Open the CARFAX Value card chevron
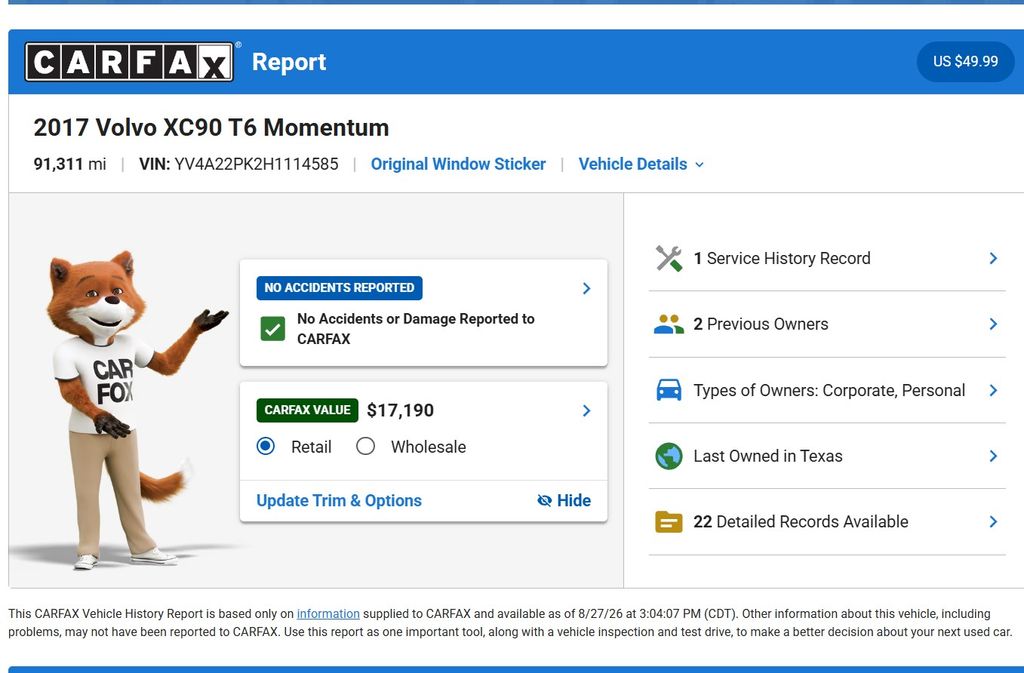Screen dimensions: 1024x673 click(586, 411)
